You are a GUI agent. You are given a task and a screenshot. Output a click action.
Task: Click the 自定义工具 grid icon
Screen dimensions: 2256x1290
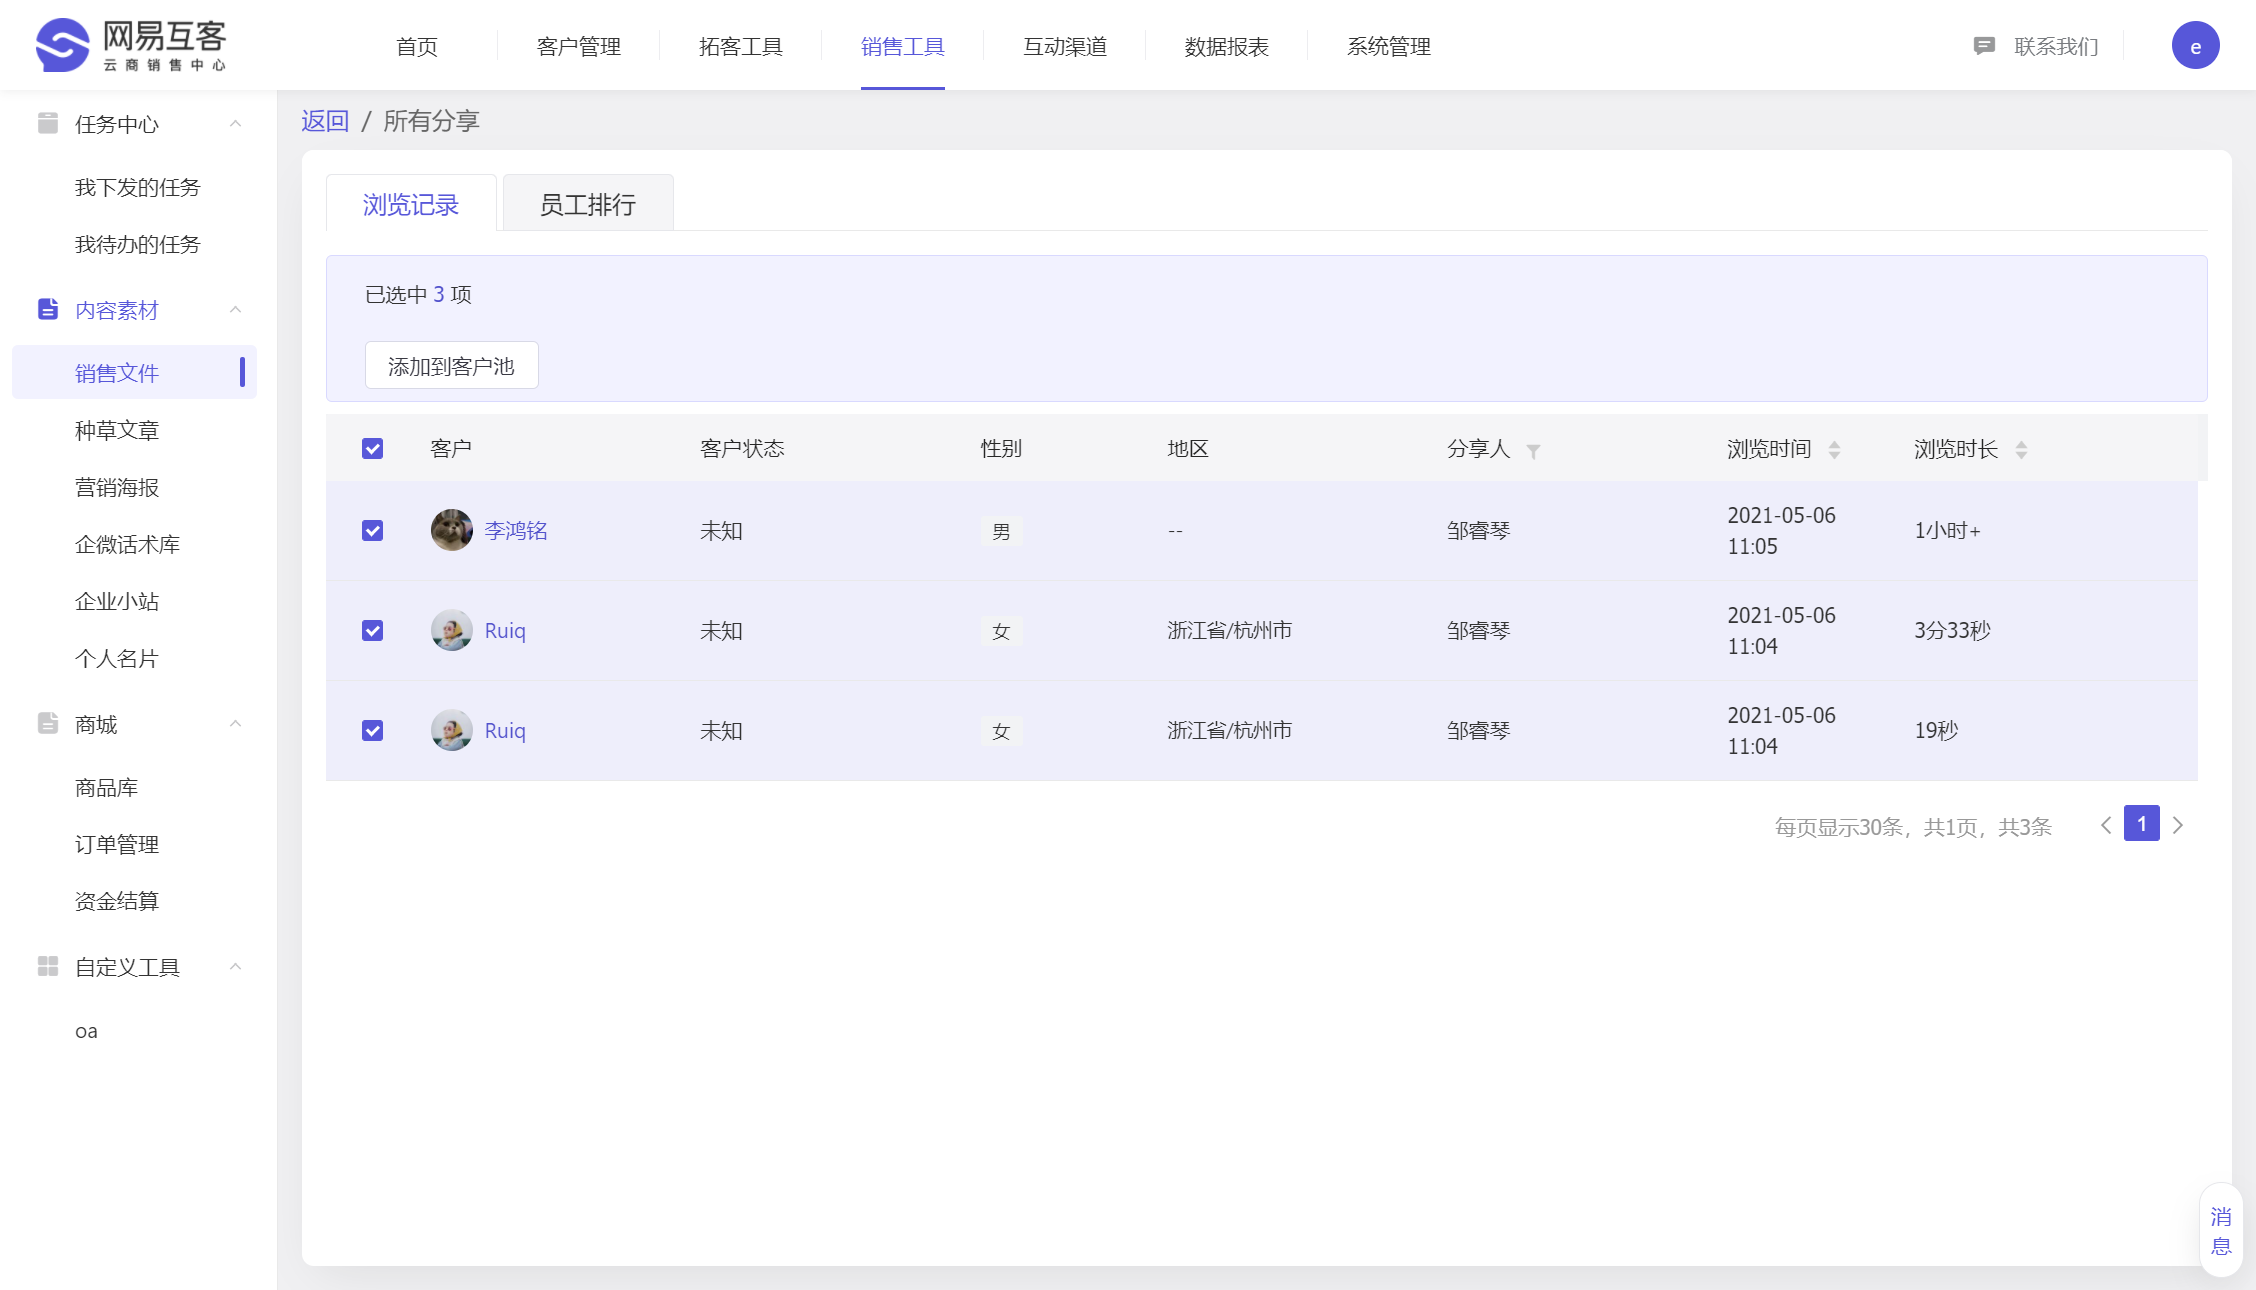point(47,966)
